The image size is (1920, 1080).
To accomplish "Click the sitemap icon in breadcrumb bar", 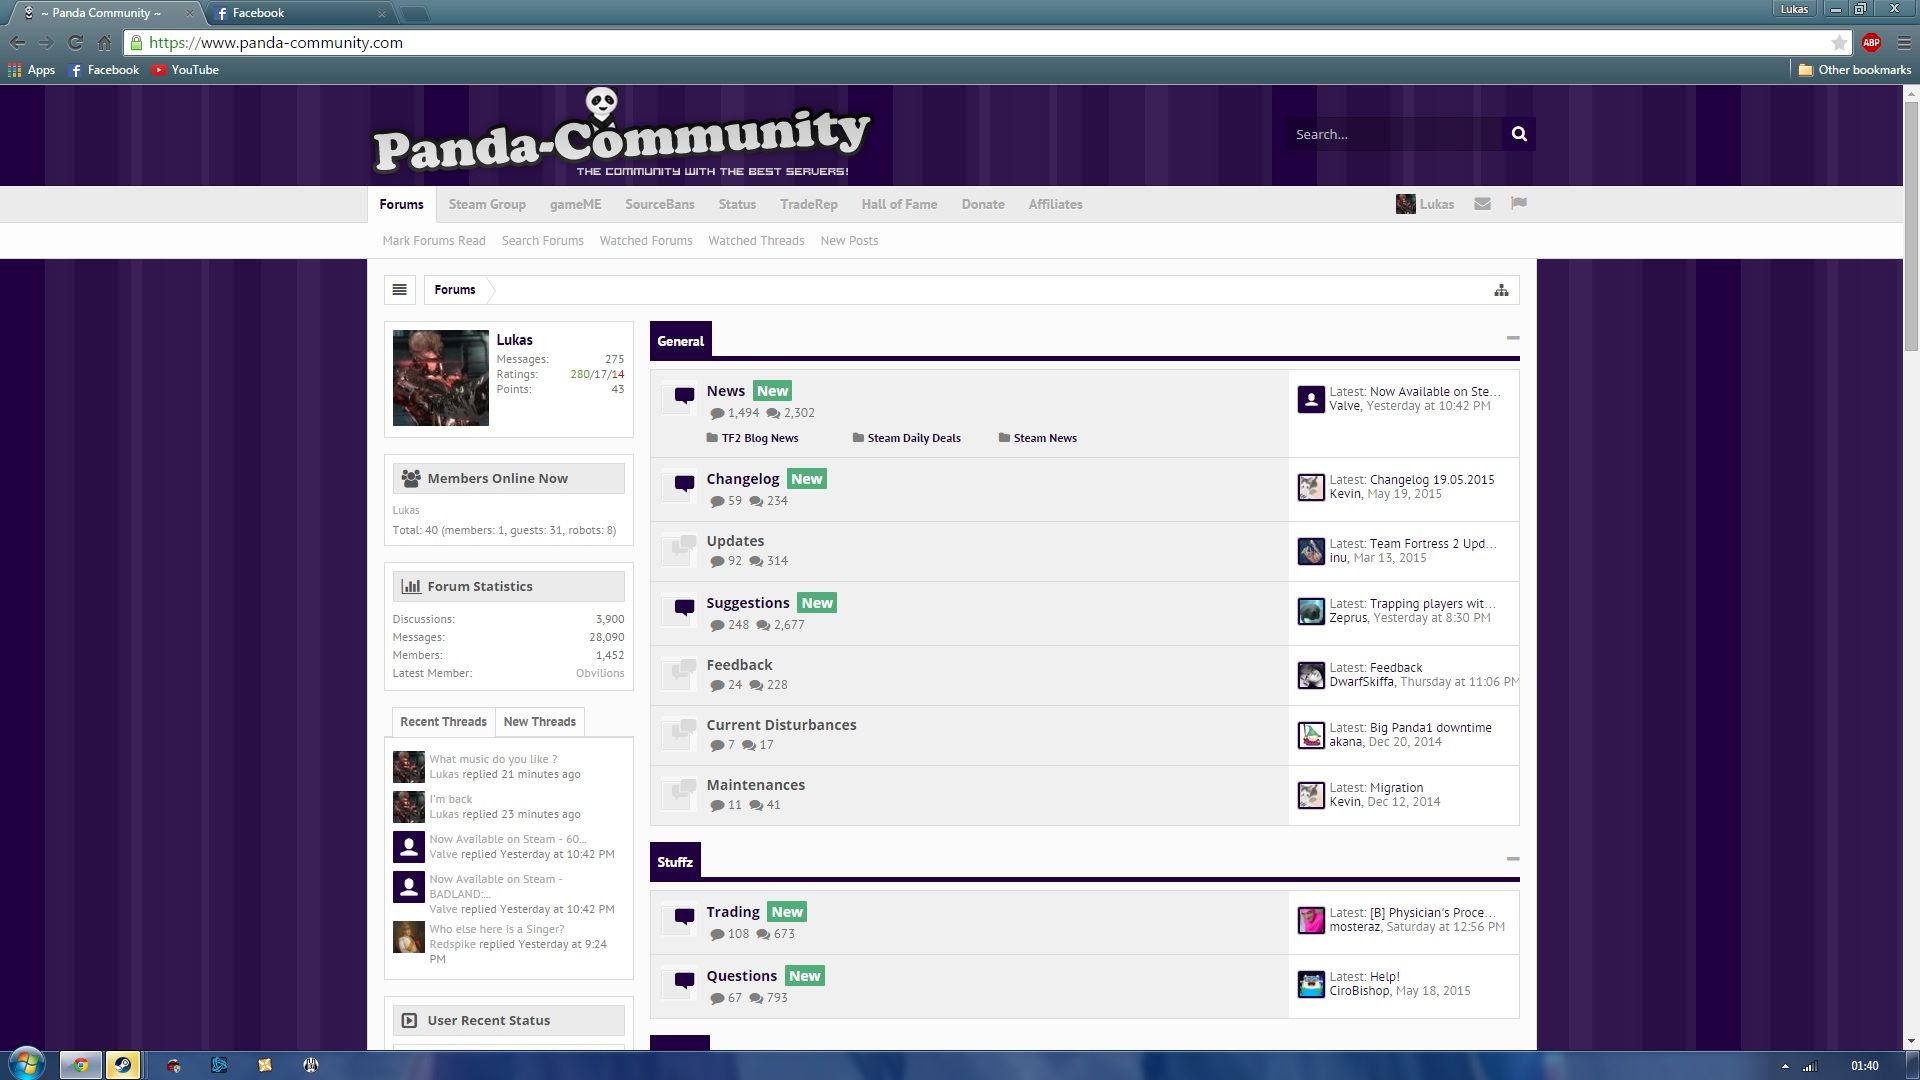I will coord(1501,290).
